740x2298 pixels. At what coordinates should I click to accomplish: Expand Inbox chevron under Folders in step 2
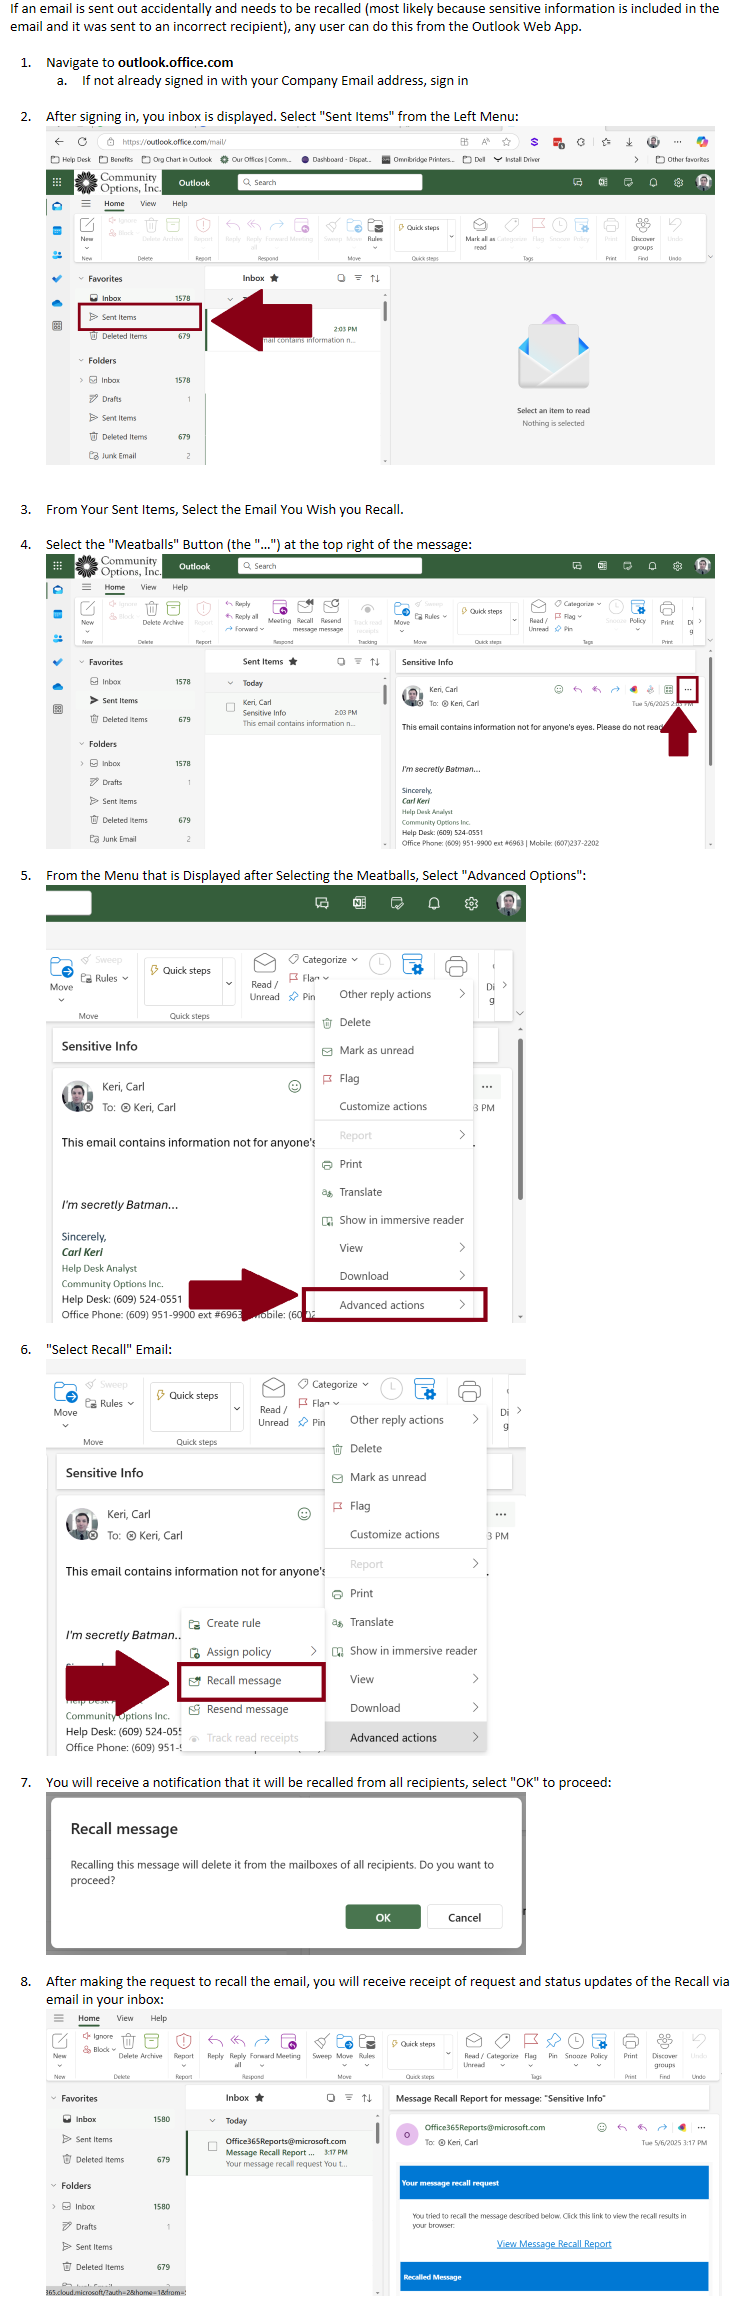click(x=82, y=380)
